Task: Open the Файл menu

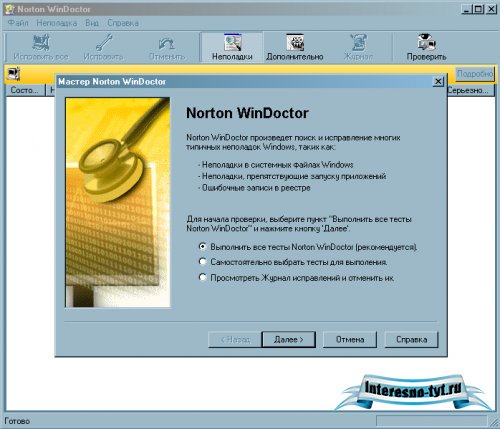Action: coord(18,23)
